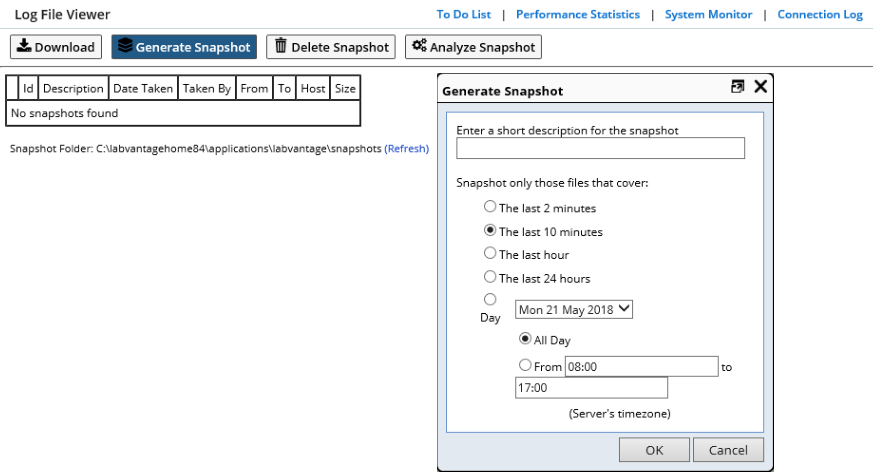Choose 'The last 24 hours' radio button
The width and height of the screenshot is (873, 472).
(490, 277)
